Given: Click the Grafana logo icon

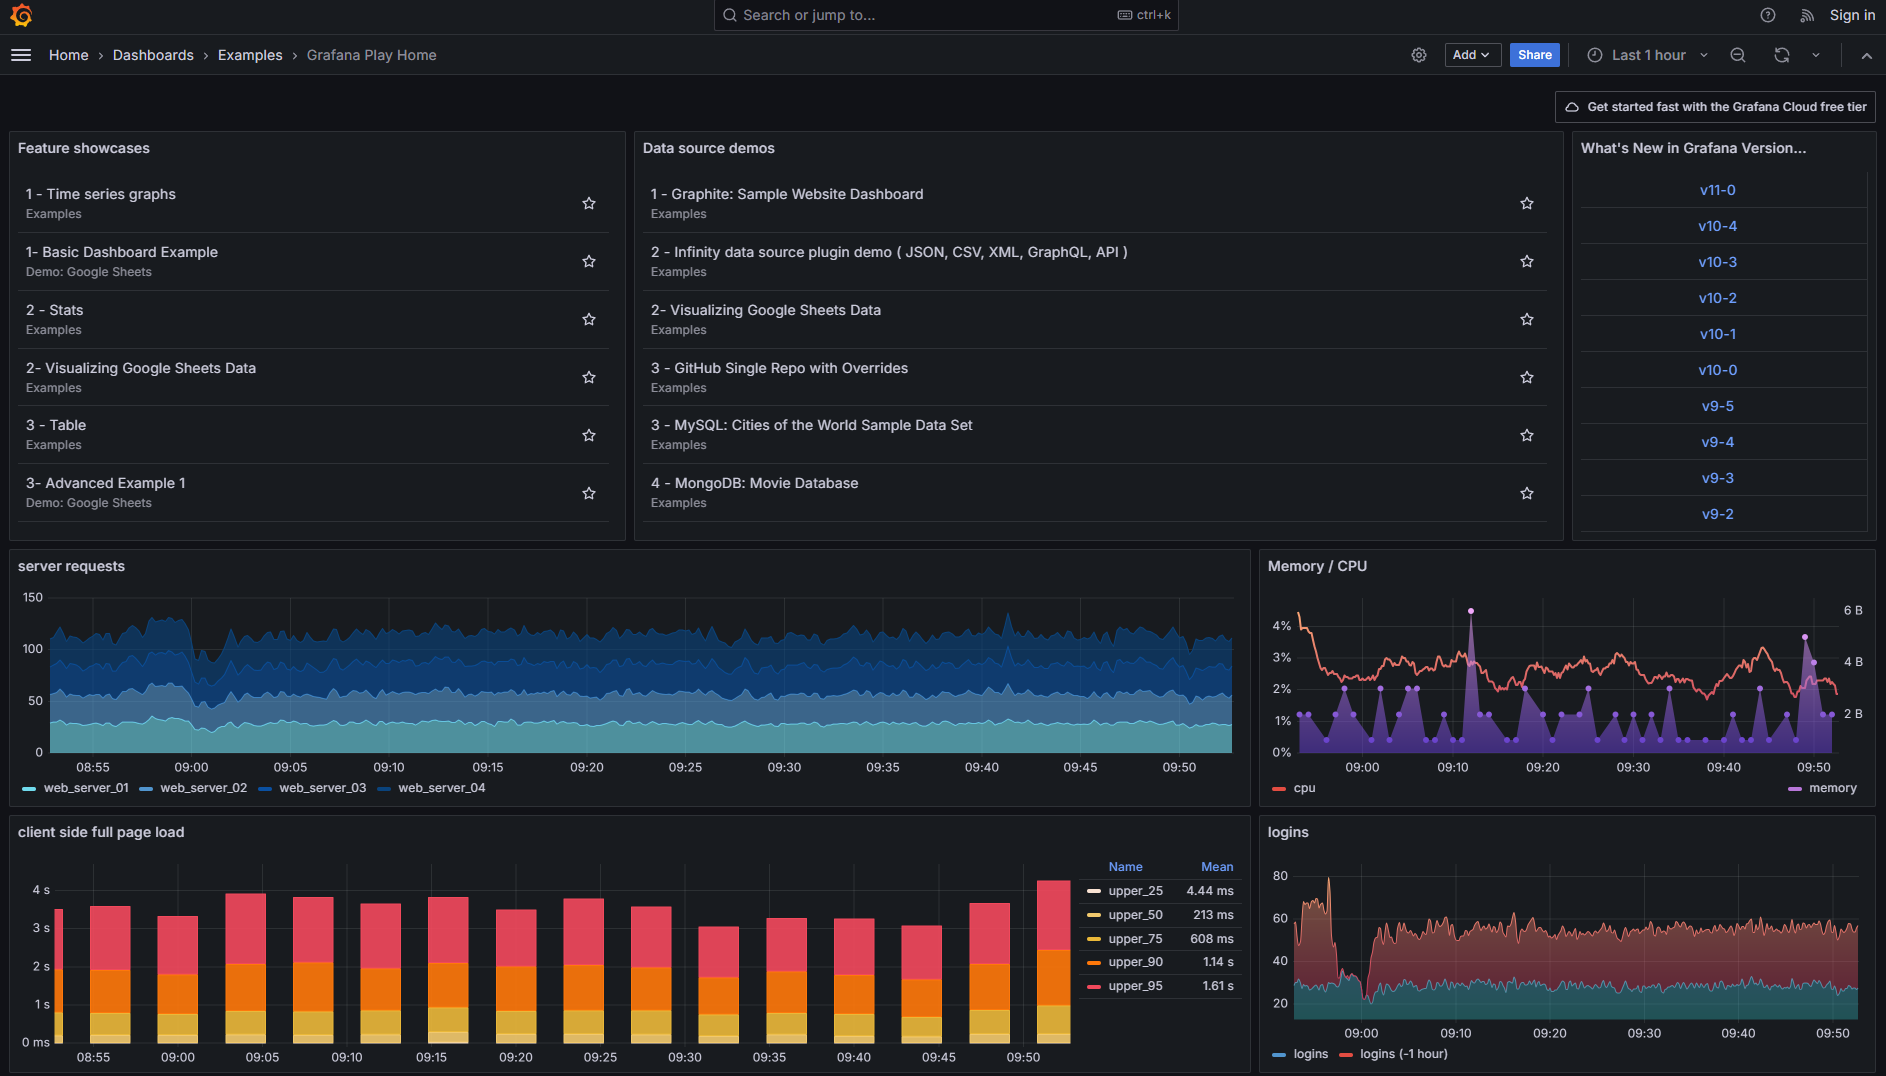Looking at the screenshot, I should coord(21,15).
